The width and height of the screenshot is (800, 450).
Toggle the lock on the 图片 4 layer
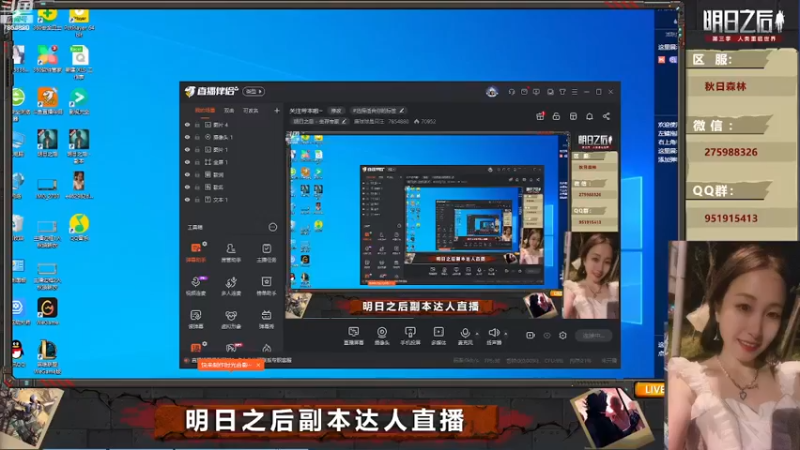coord(197,124)
